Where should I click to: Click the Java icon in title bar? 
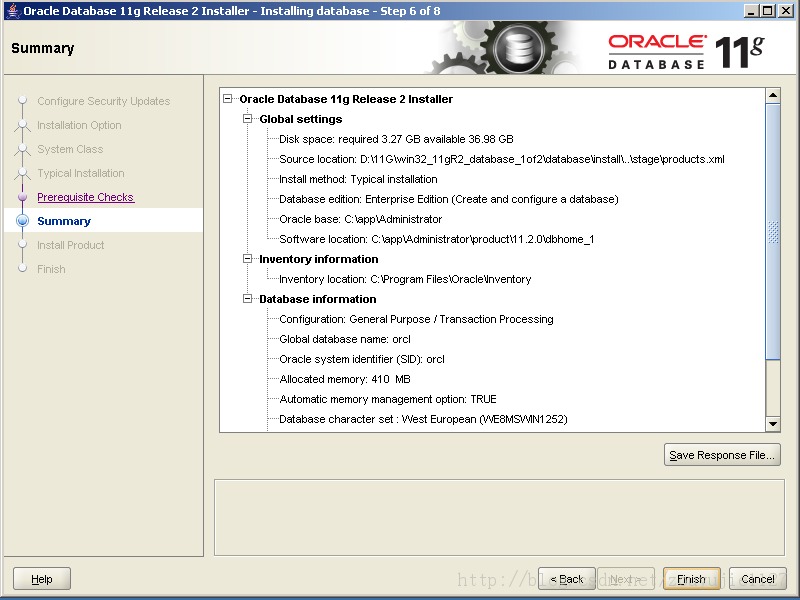point(11,11)
